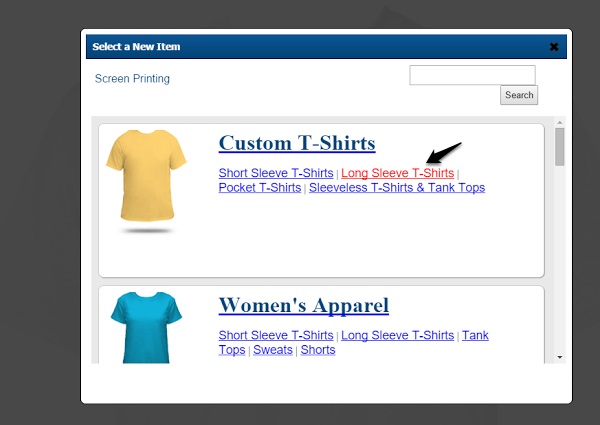This screenshot has height=425, width=600.
Task: Close the Select a New Item dialog
Action: click(553, 47)
